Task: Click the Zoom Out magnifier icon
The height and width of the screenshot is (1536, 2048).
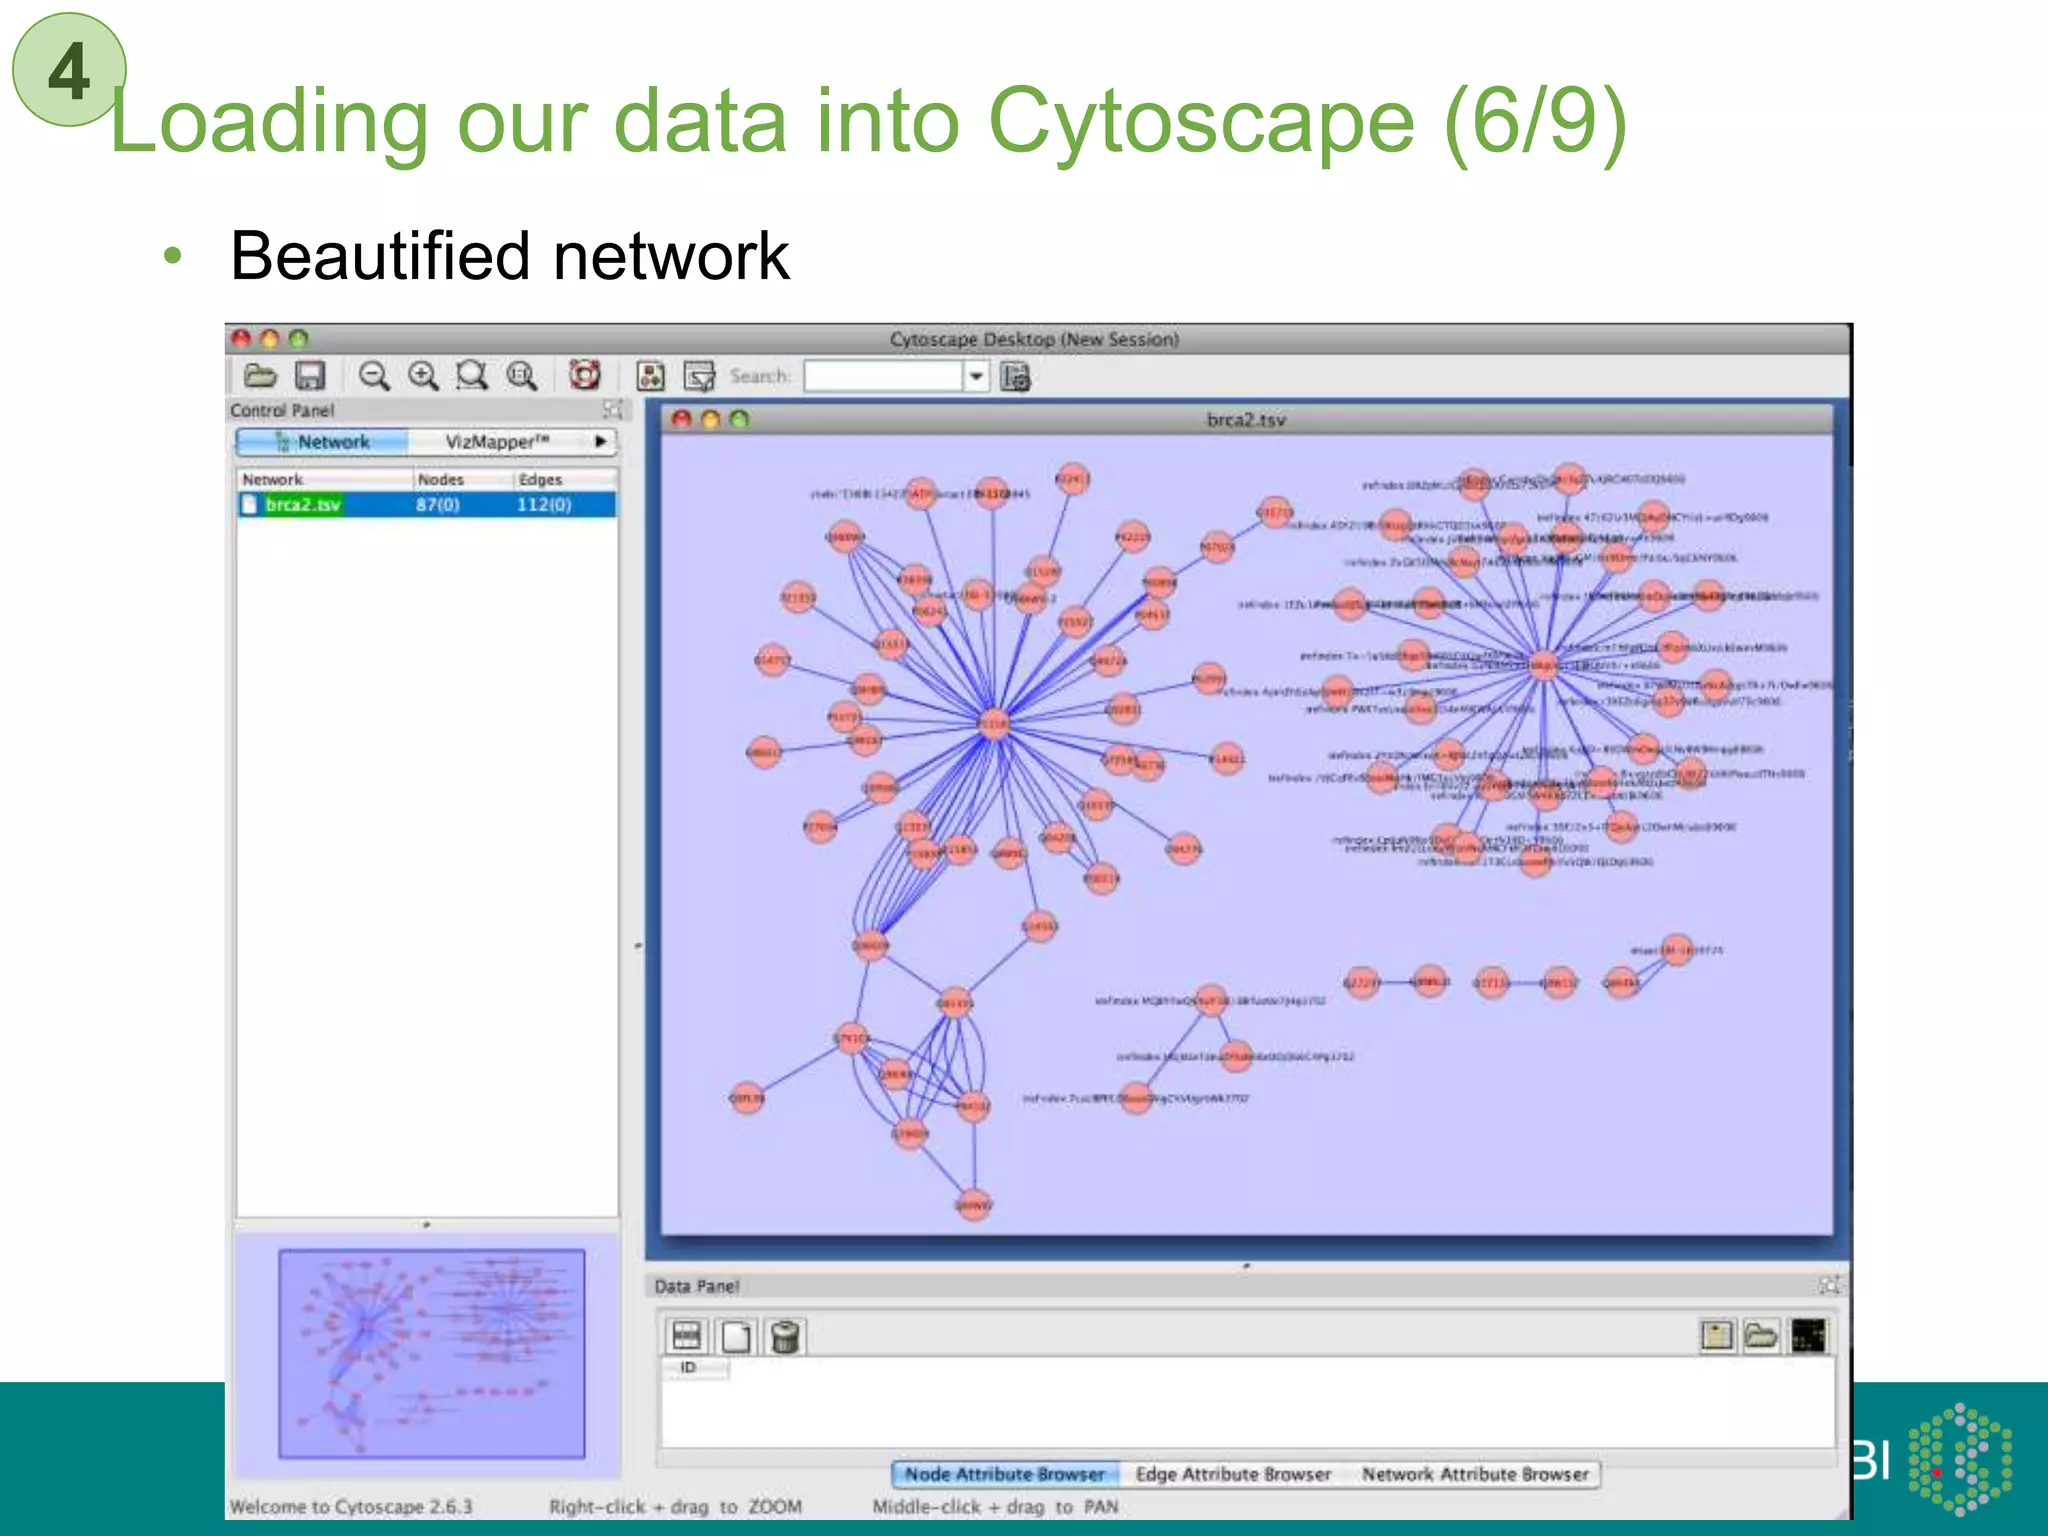Action: 374,376
